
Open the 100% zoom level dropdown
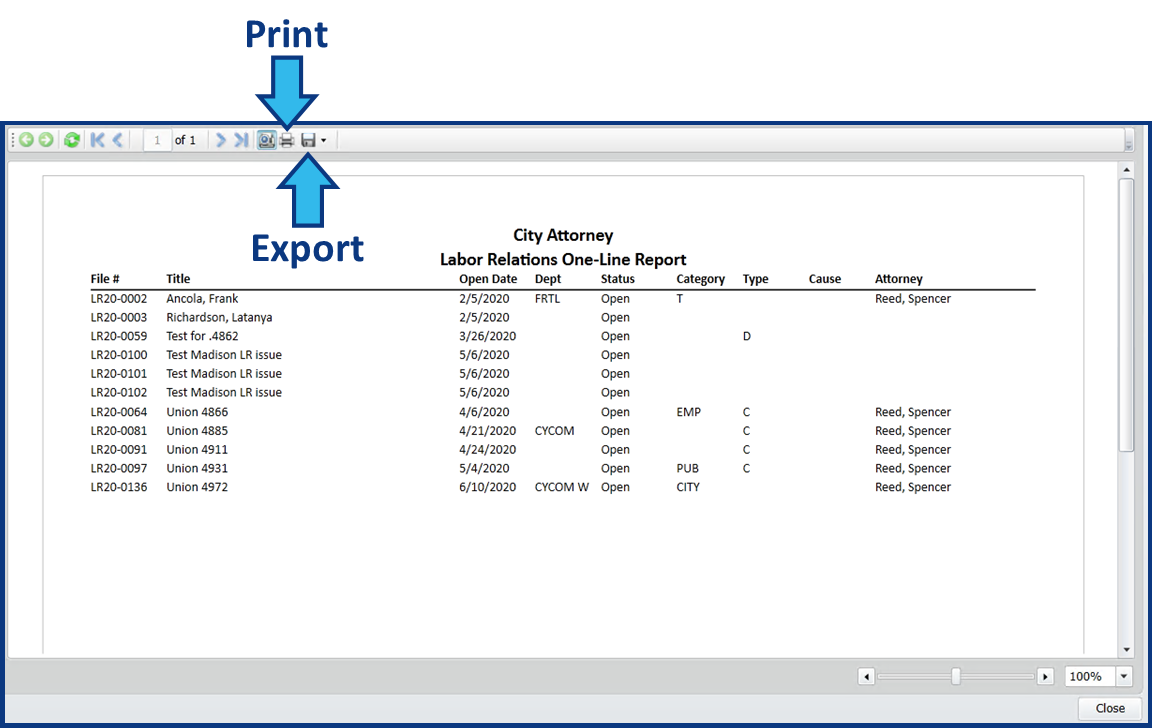click(1124, 676)
